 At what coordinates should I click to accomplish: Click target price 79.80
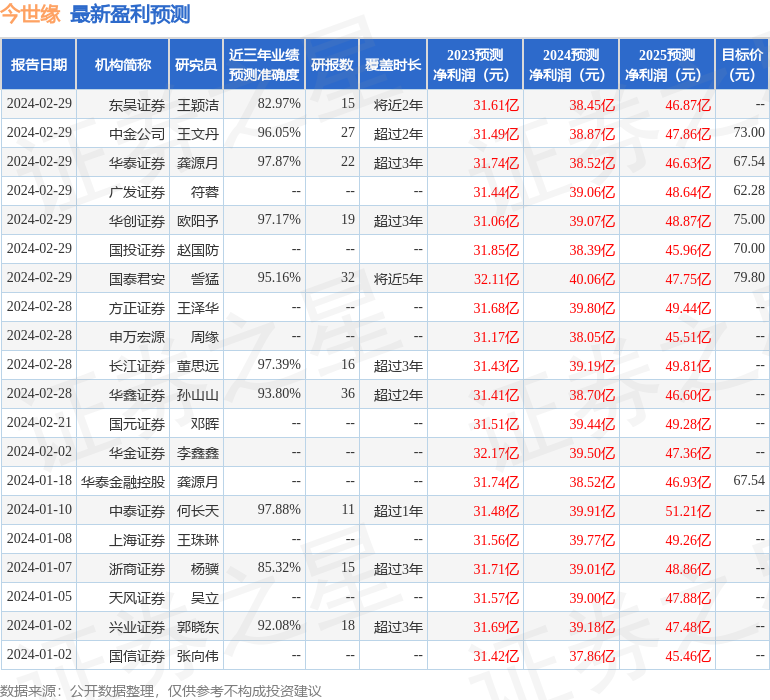point(749,277)
